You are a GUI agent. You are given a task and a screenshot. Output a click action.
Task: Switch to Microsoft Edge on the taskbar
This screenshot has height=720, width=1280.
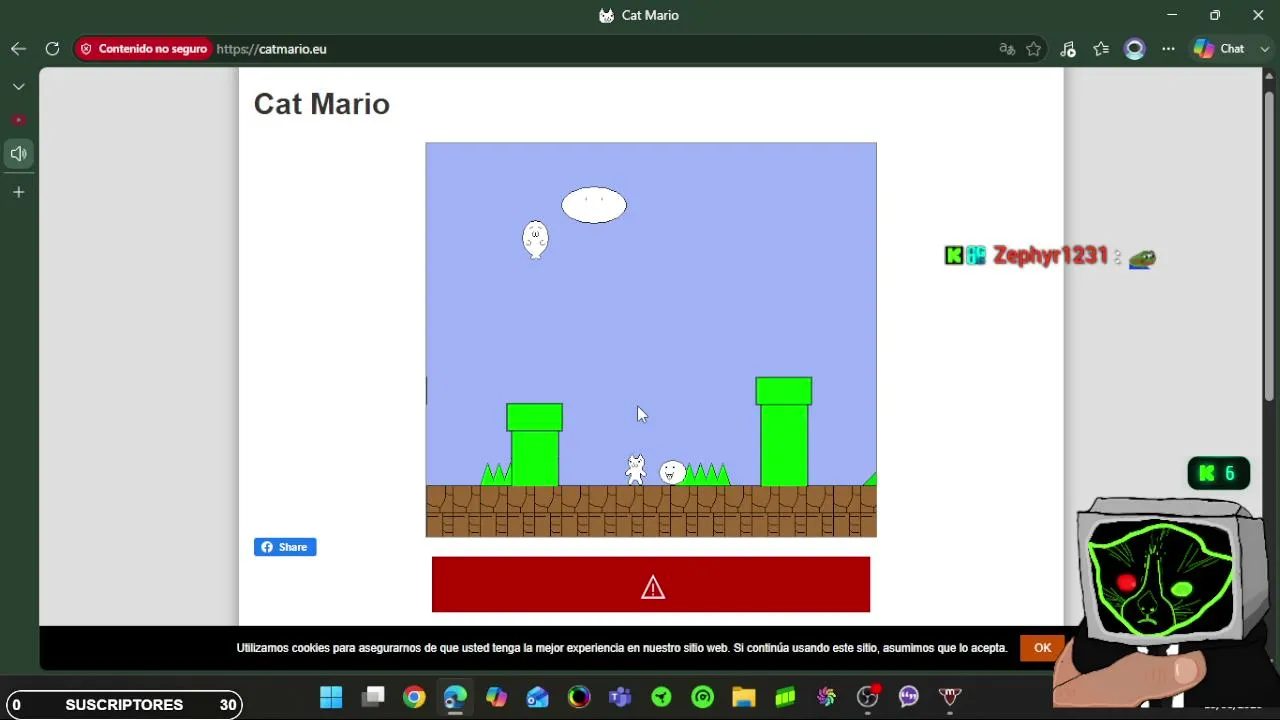point(455,697)
